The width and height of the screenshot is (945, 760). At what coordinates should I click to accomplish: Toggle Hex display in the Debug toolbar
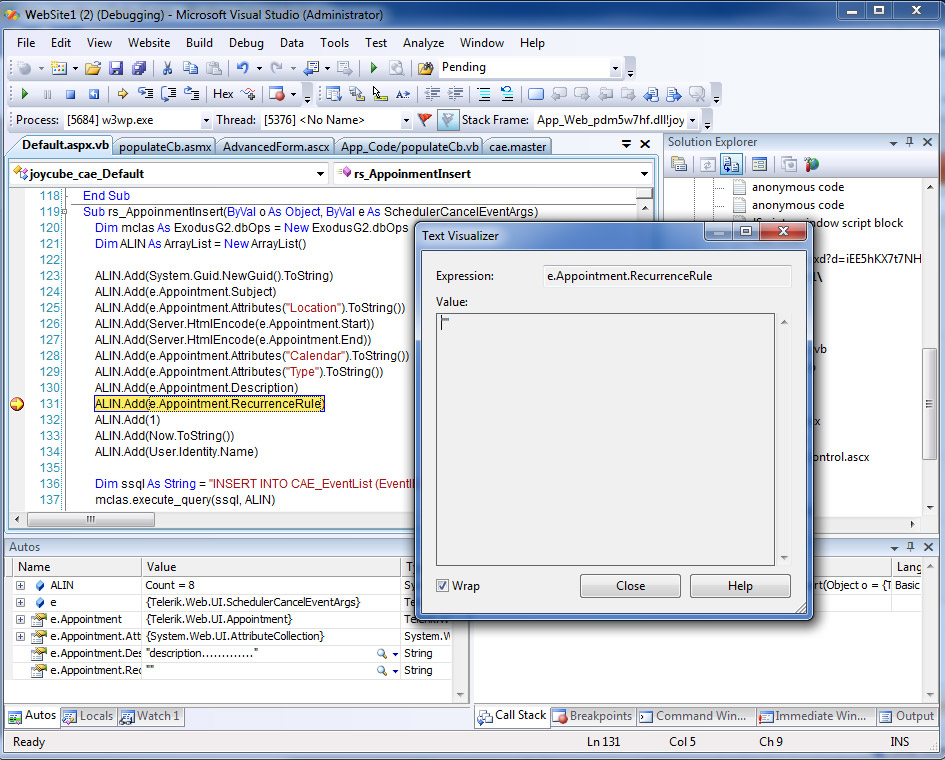tap(223, 94)
